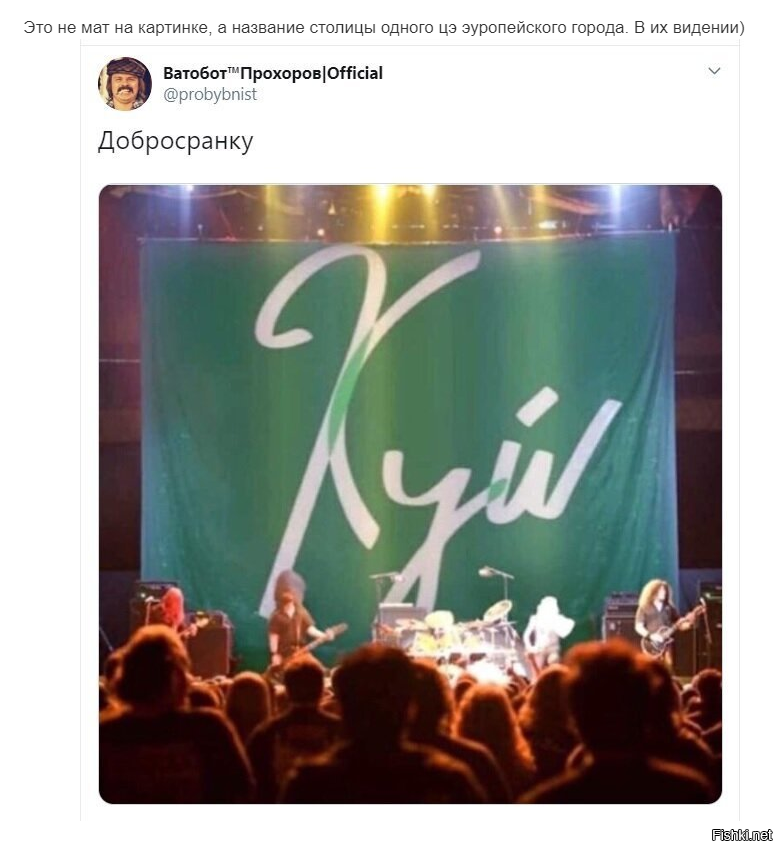Screen dimensions: 778x847
Task: Click the word Official in display name
Action: coord(355,73)
